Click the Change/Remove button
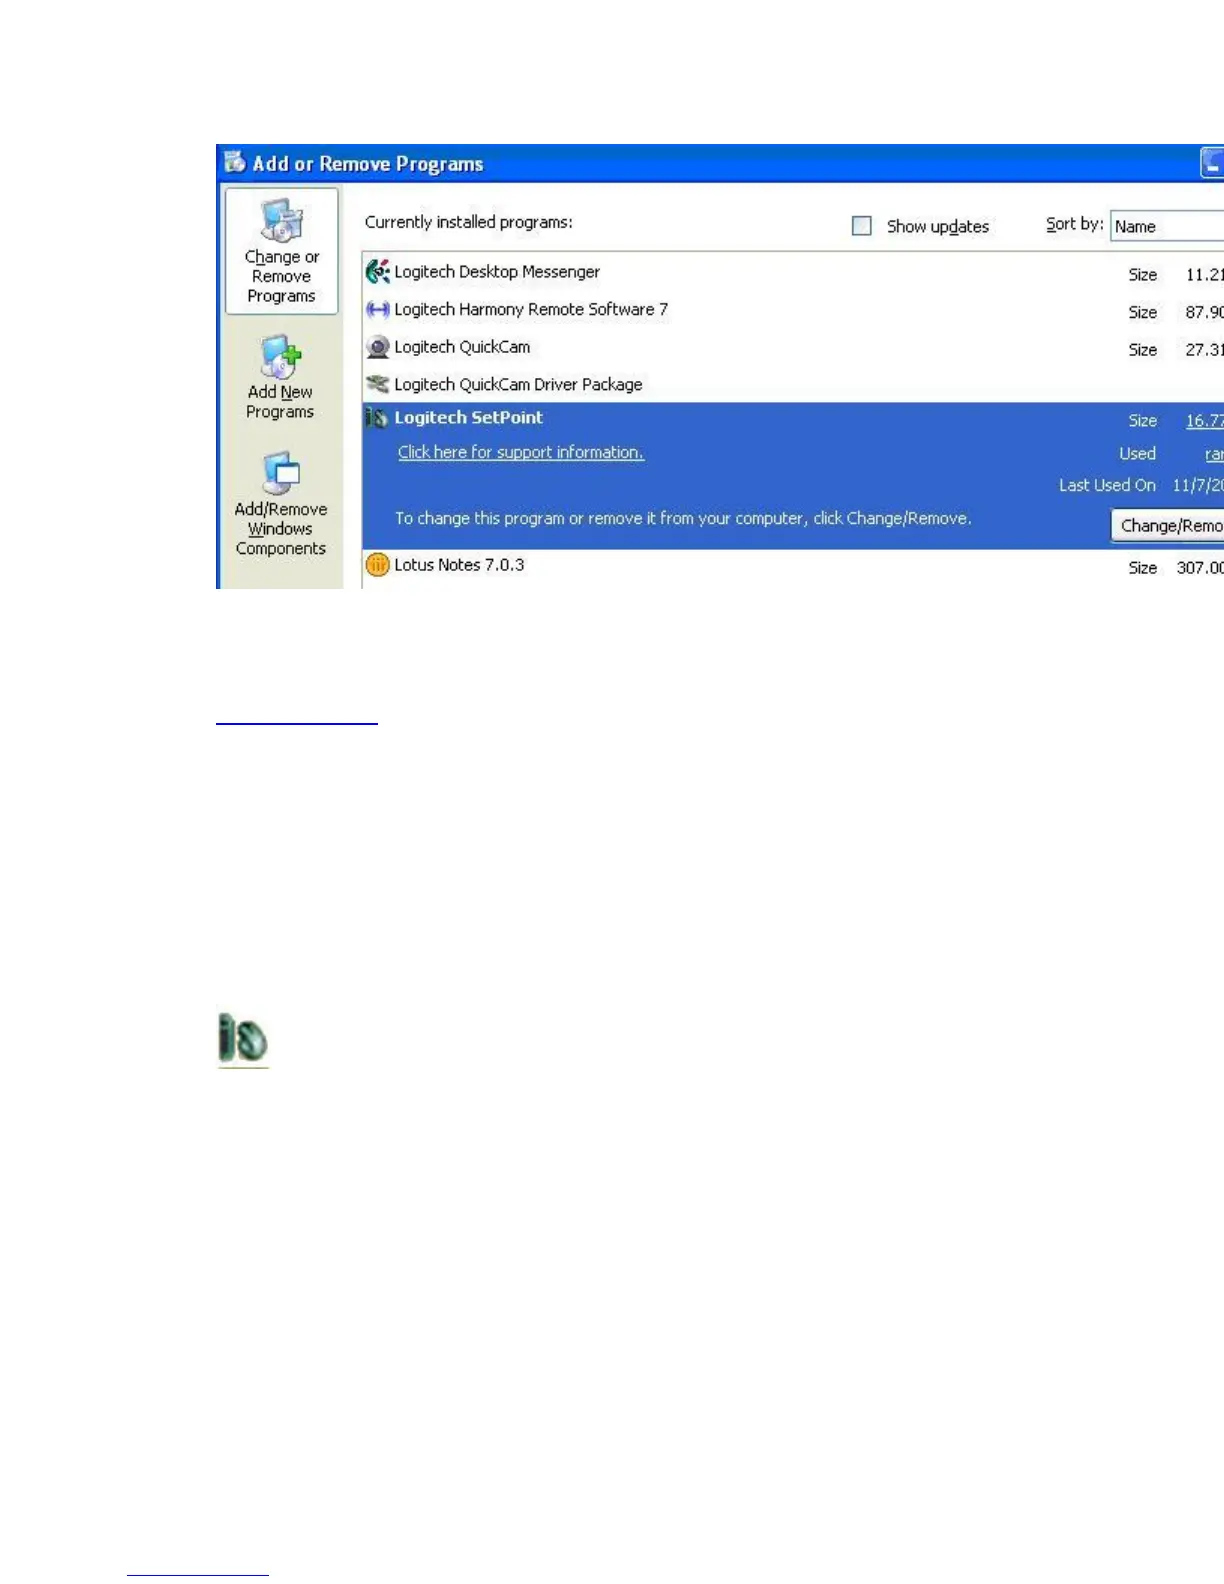 click(1168, 525)
